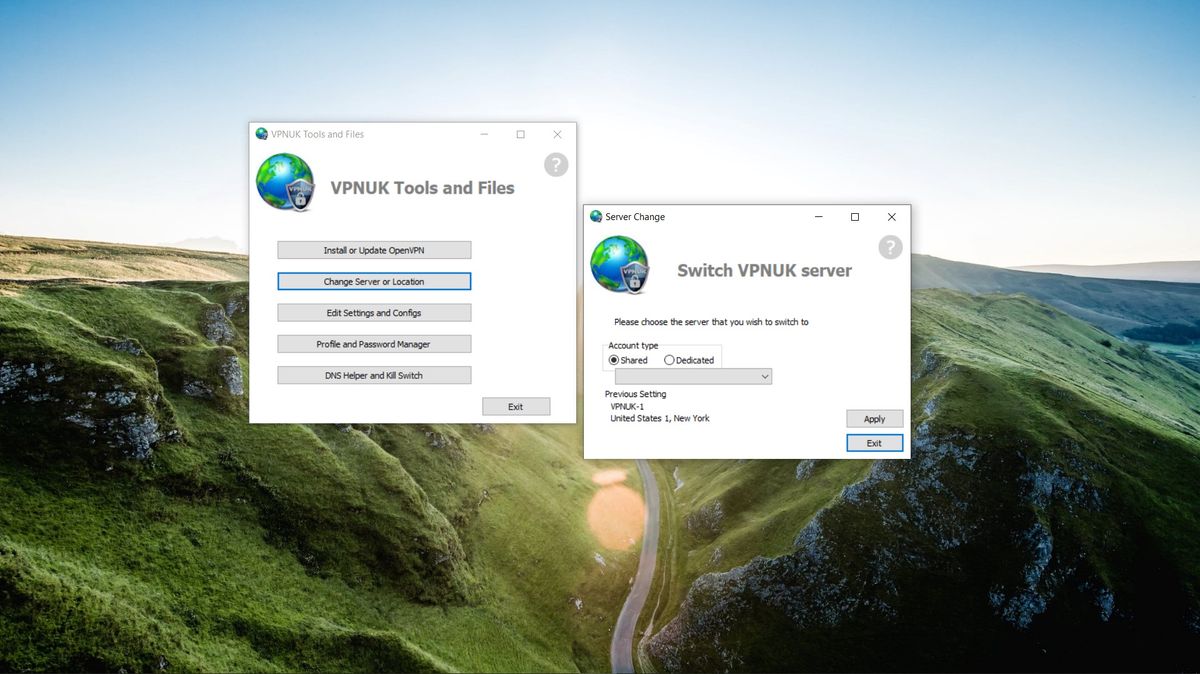This screenshot has width=1200, height=674.
Task: Minimize the Server Change window
Action: point(817,217)
